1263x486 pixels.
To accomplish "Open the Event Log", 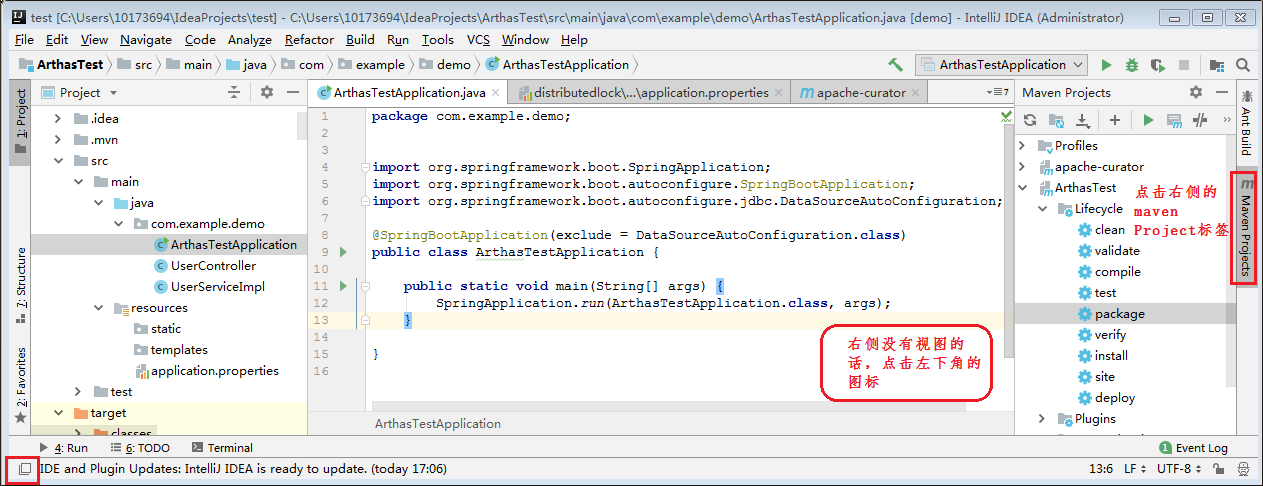I will pos(1193,448).
